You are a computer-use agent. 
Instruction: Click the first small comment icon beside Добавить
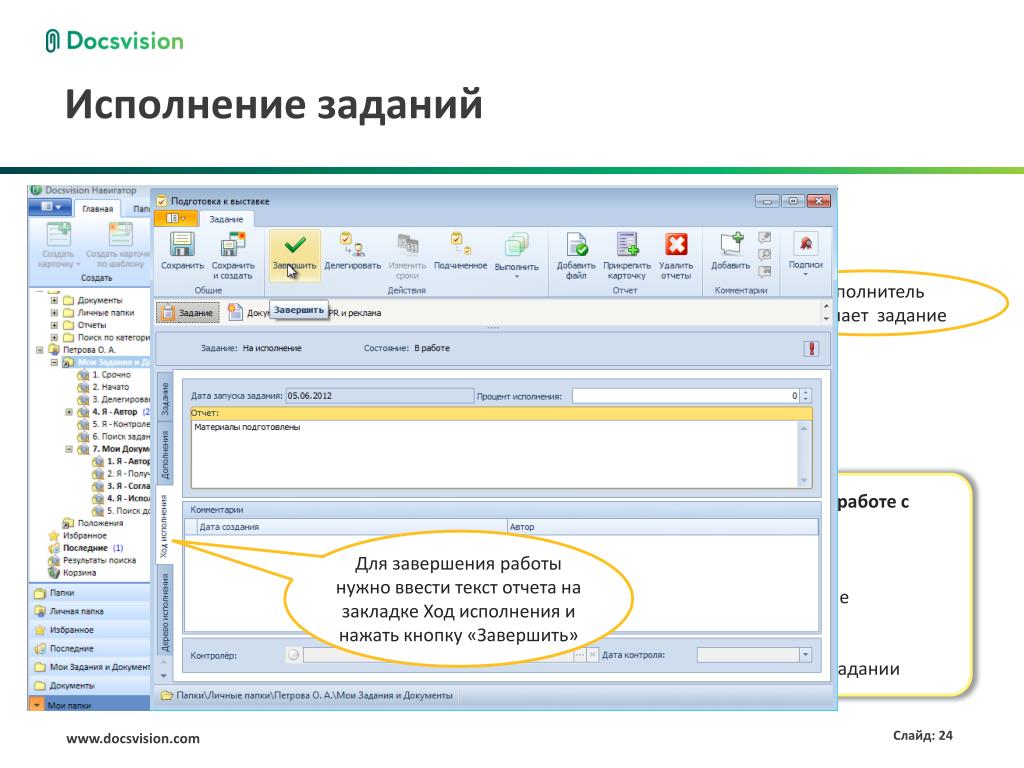[x=765, y=238]
